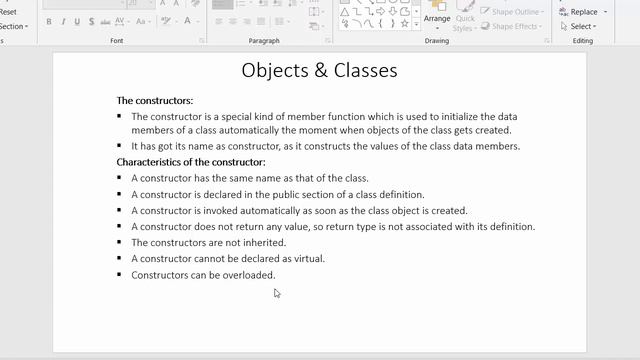
Task: Toggle Underline formatting in the Font group
Action: [x=77, y=22]
